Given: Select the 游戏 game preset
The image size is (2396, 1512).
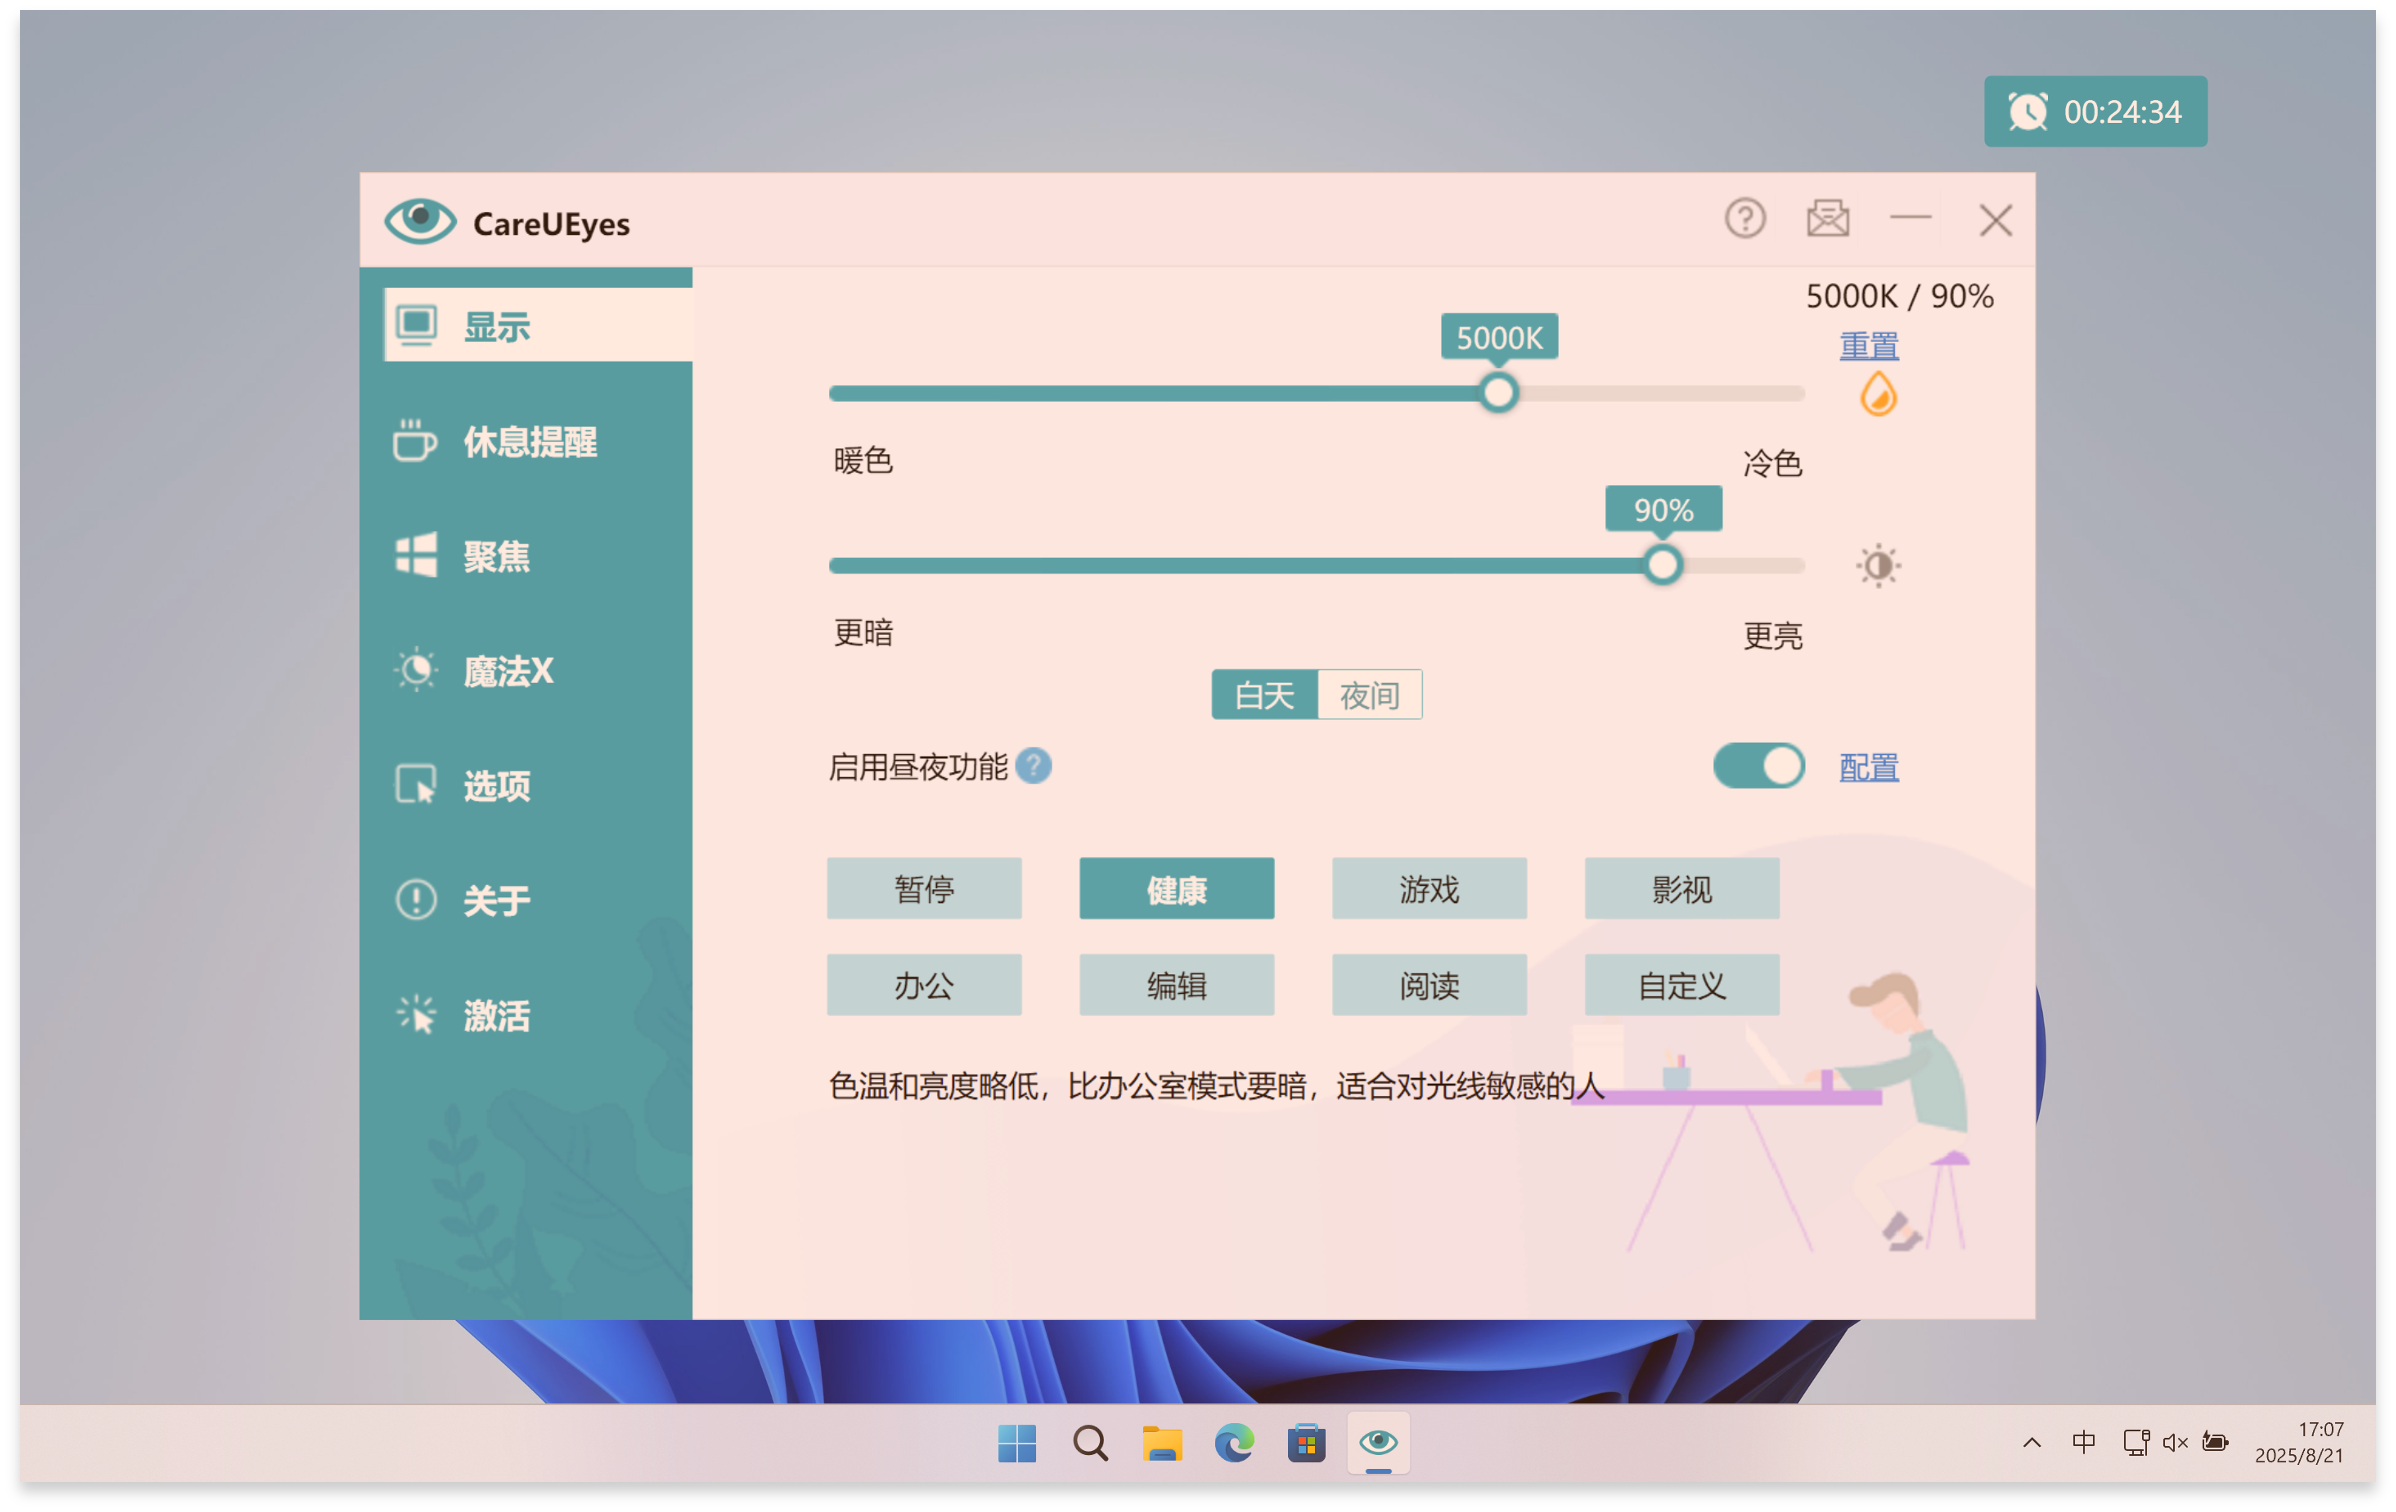Looking at the screenshot, I should point(1430,888).
